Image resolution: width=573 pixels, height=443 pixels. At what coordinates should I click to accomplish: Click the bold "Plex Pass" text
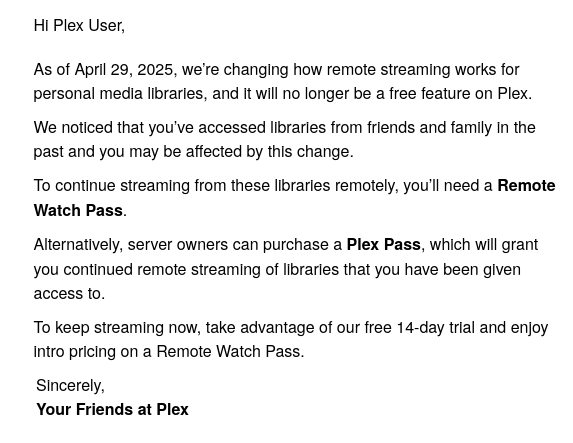click(383, 245)
